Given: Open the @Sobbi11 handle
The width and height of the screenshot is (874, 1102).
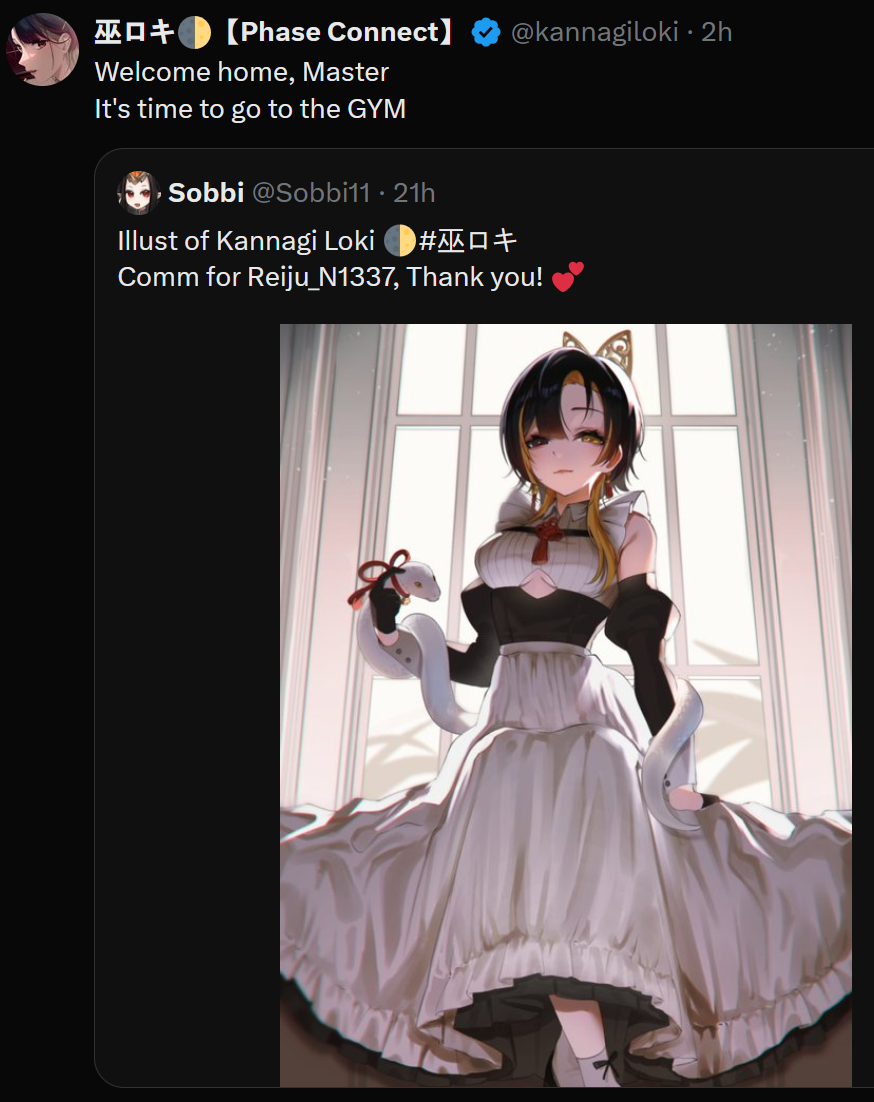Looking at the screenshot, I should click(311, 193).
